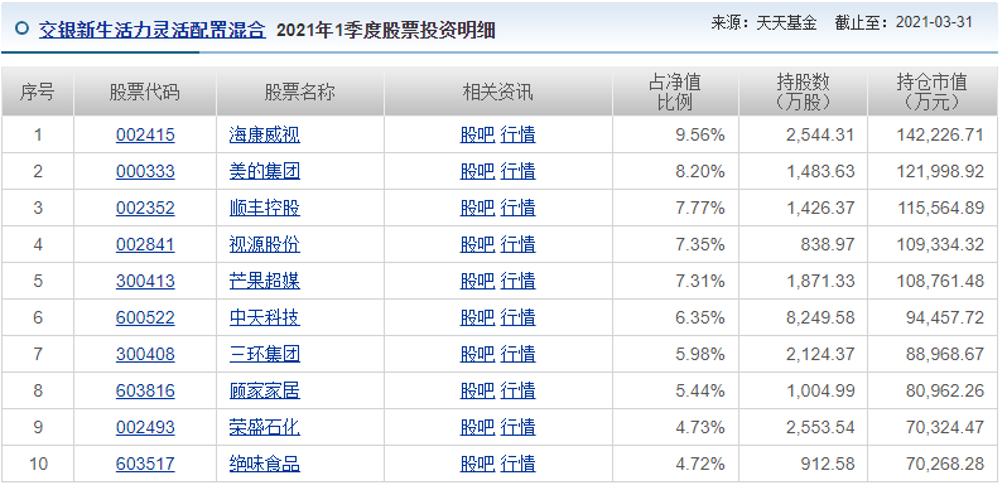
Task: Click stock code 300413
Action: tap(145, 281)
